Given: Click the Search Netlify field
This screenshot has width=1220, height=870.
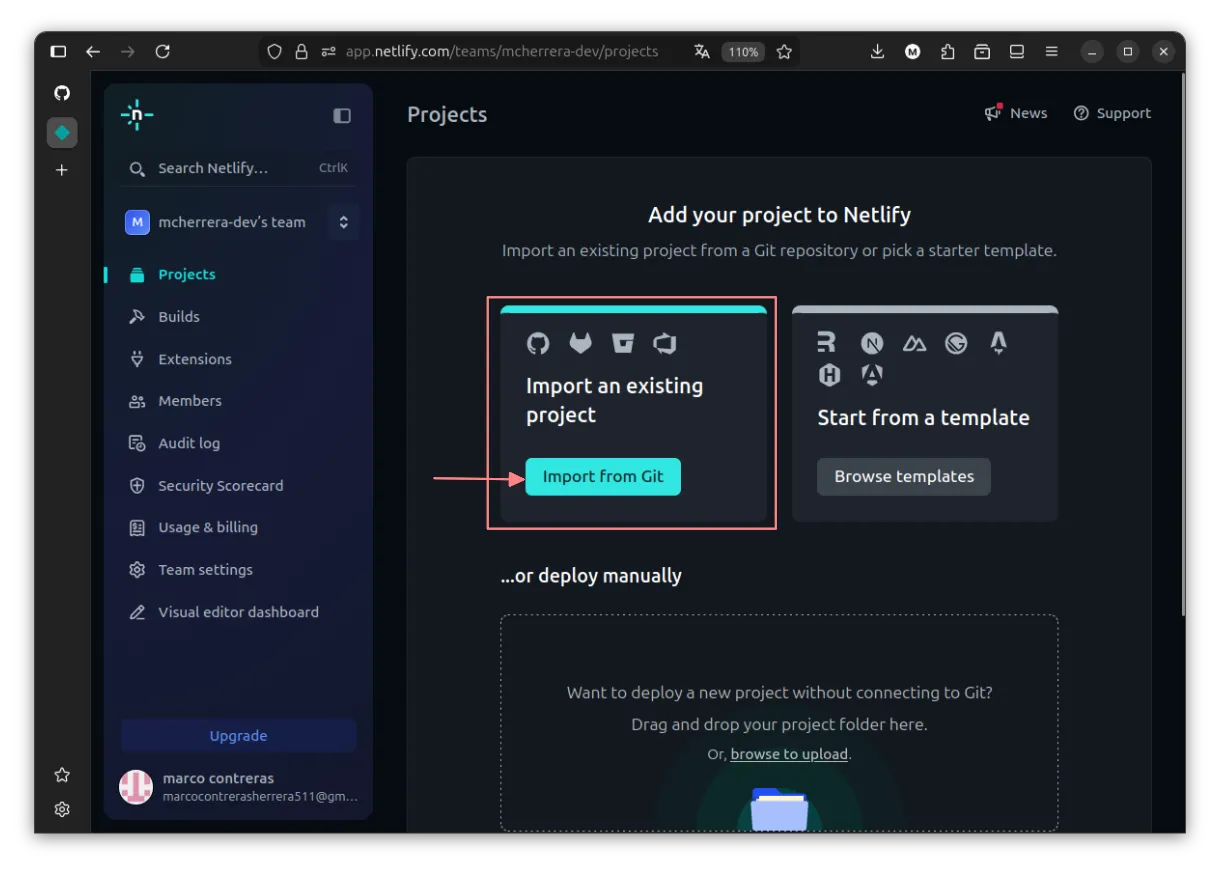Looking at the screenshot, I should click(x=238, y=168).
